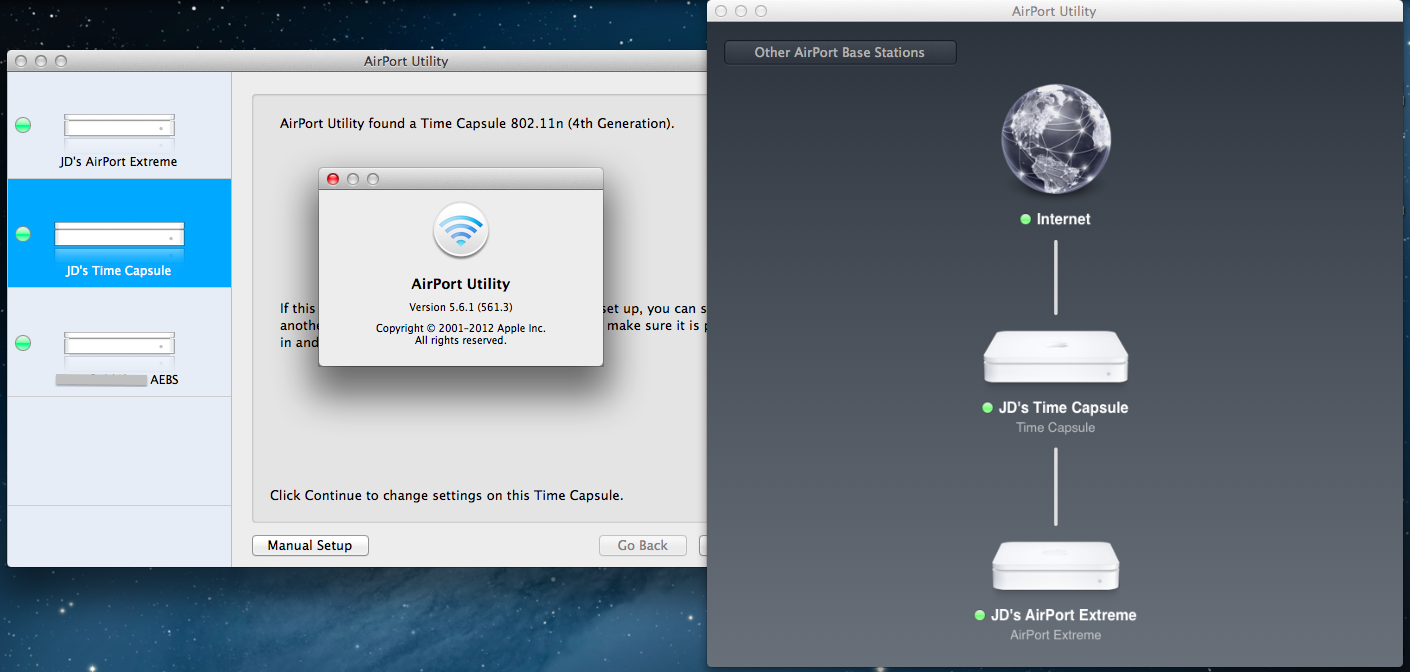Click the AEBS device icon in sidebar

pos(119,342)
